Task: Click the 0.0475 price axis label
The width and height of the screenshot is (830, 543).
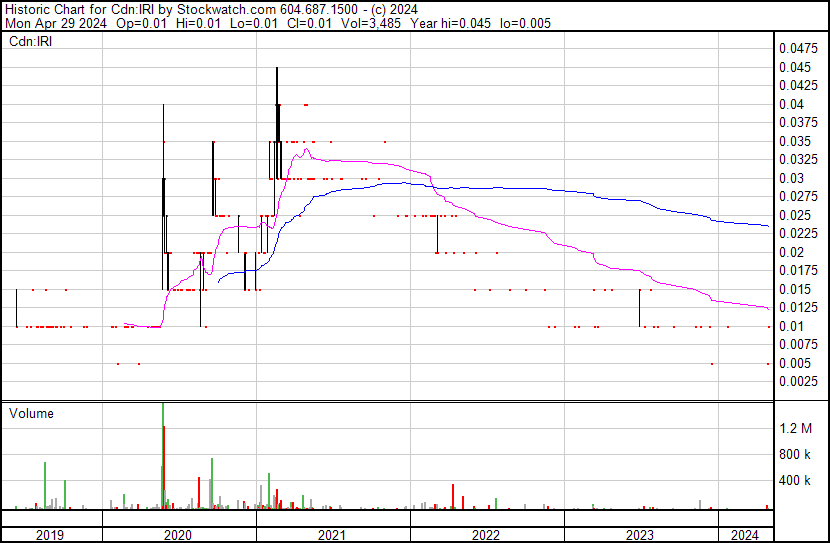Action: [798, 49]
